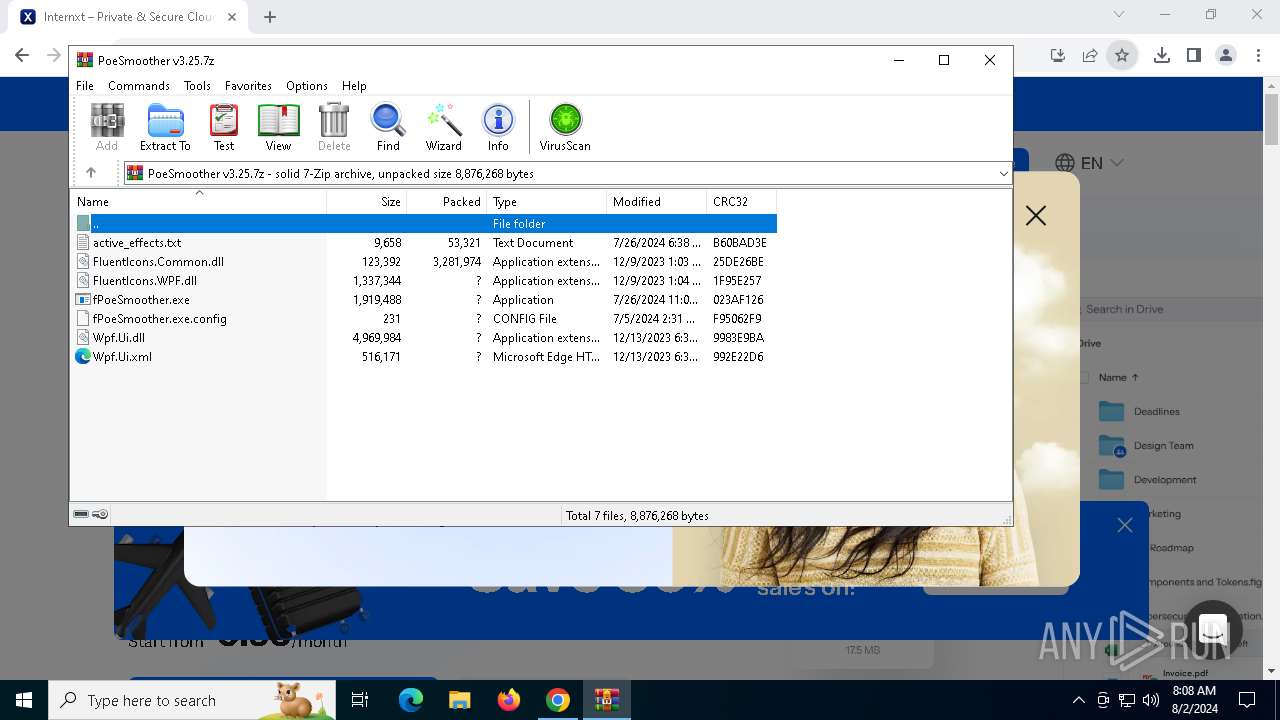Open the View file tool
The height and width of the screenshot is (720, 1280).
pyautogui.click(x=278, y=127)
